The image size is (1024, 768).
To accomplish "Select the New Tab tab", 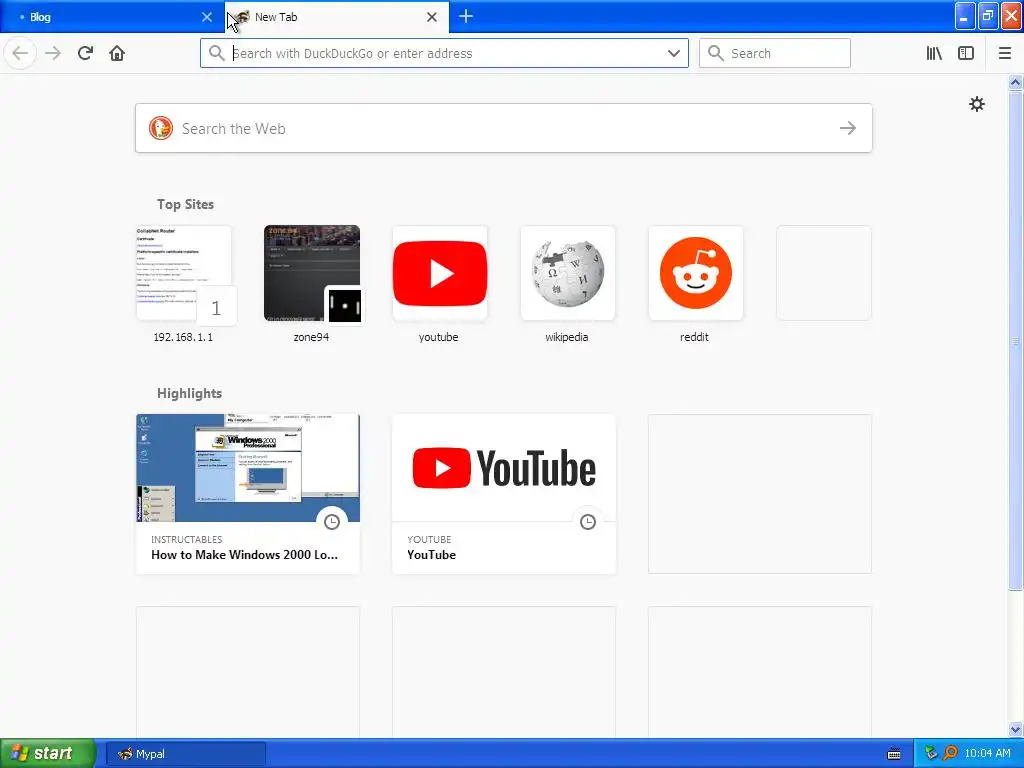I will [336, 17].
